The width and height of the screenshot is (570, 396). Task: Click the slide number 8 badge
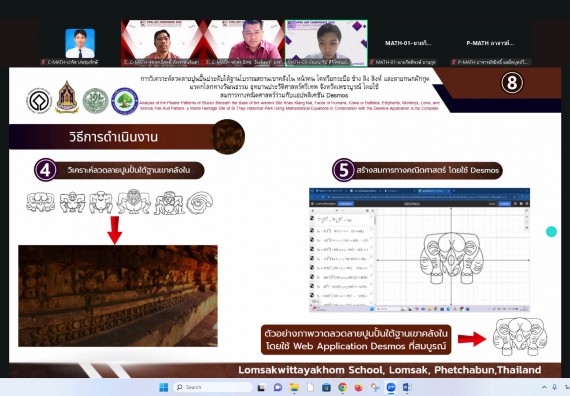[512, 83]
